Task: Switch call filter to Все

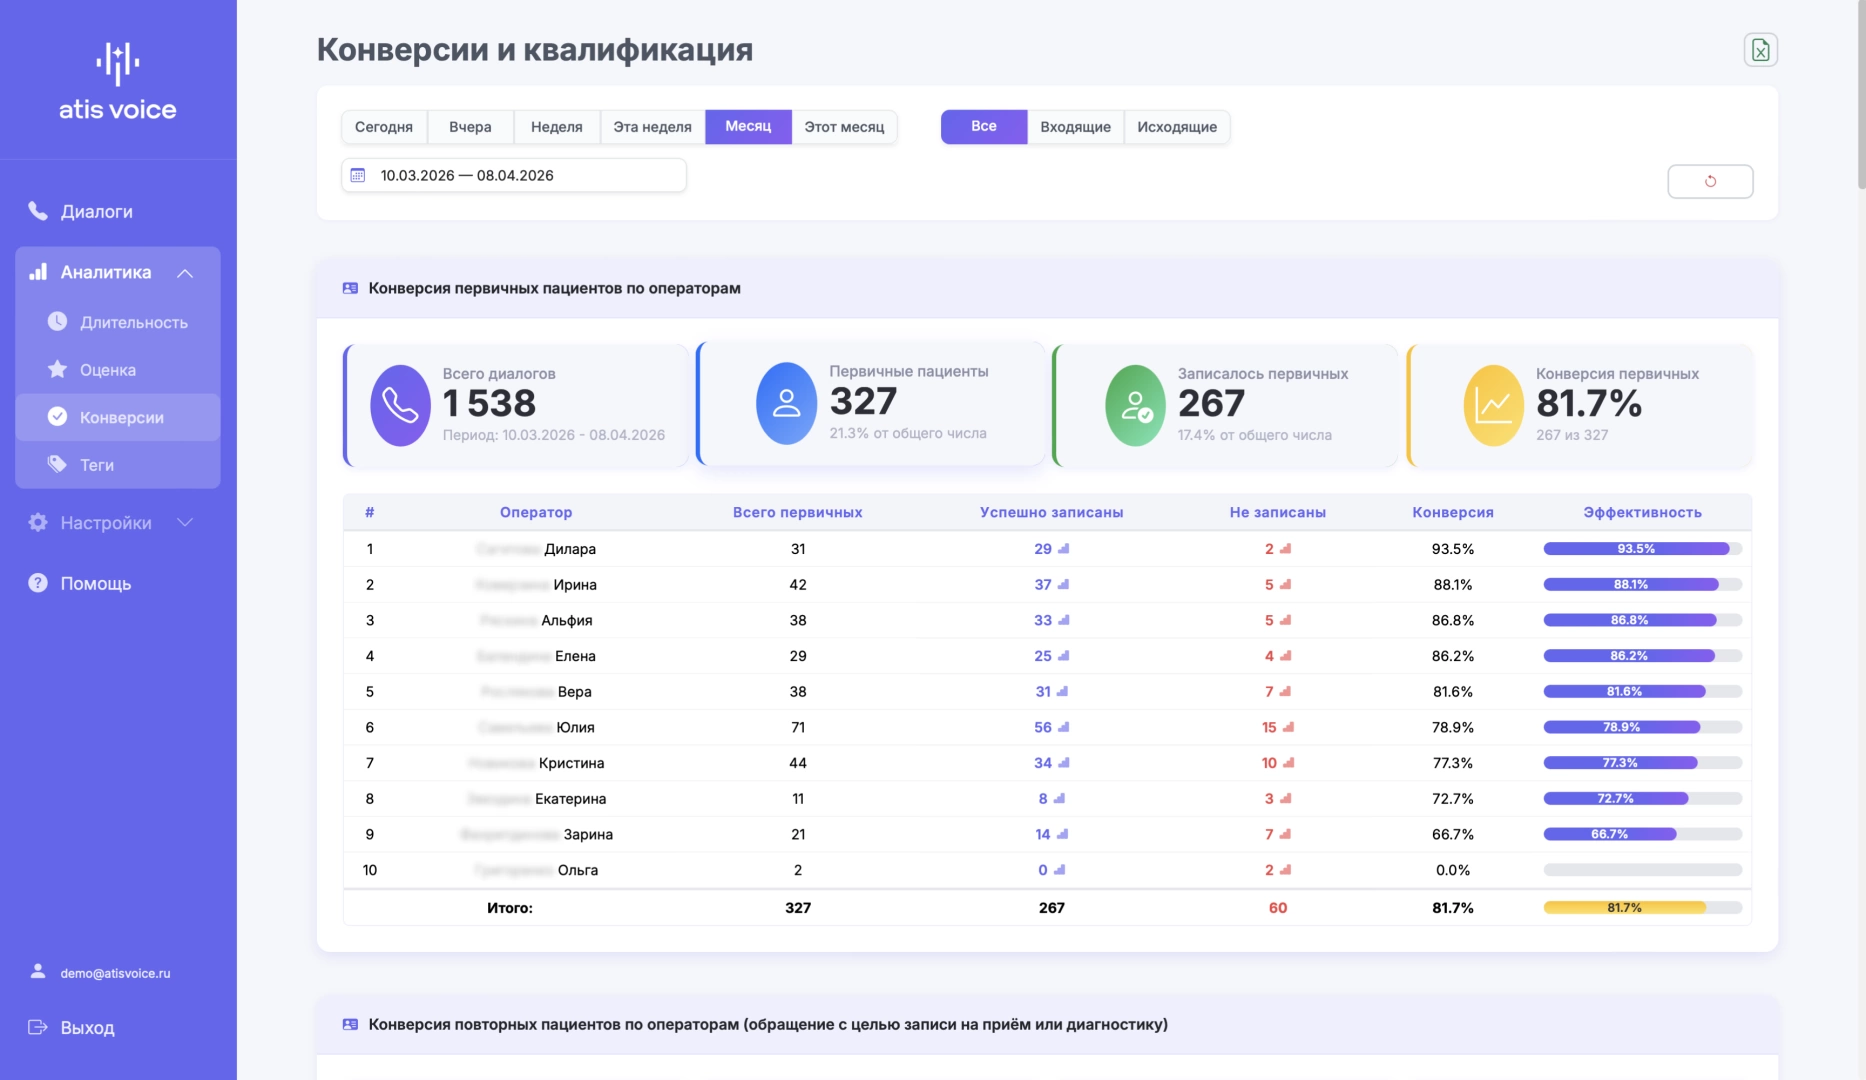Action: [x=983, y=127]
